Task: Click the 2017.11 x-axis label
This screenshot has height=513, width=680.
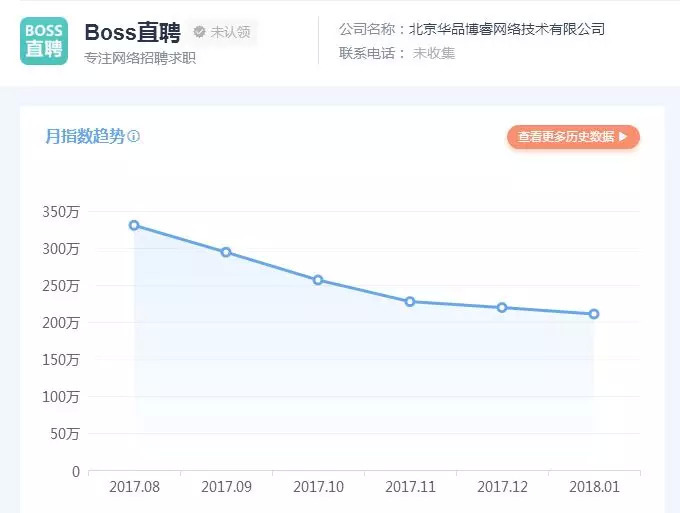Action: click(410, 487)
